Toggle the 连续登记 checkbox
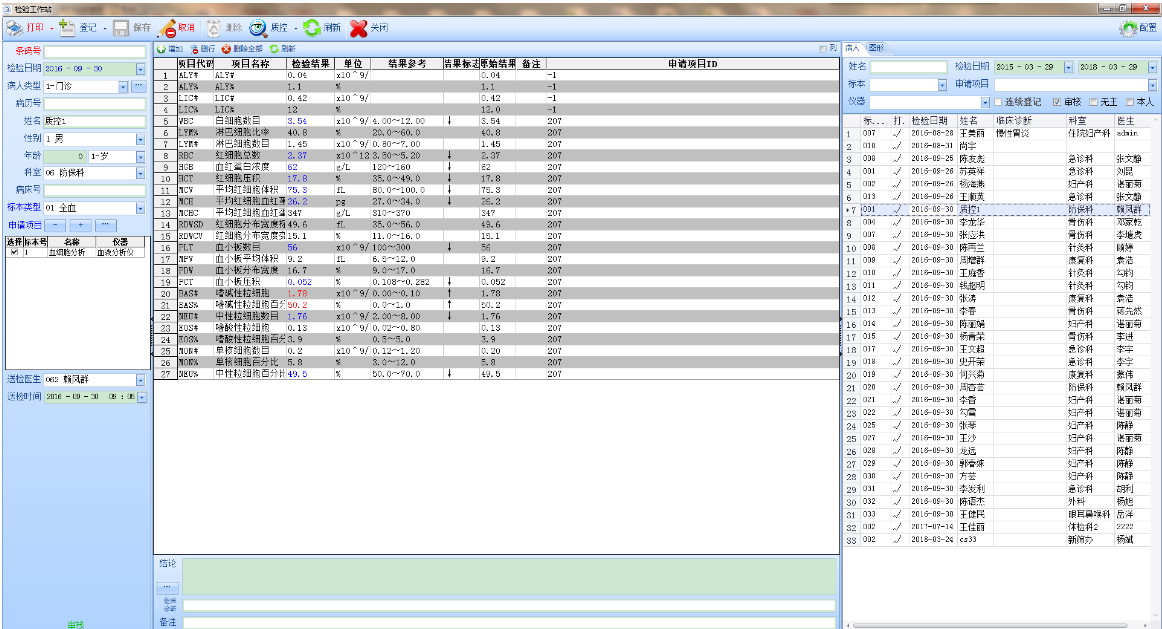The image size is (1162, 629). pos(997,102)
